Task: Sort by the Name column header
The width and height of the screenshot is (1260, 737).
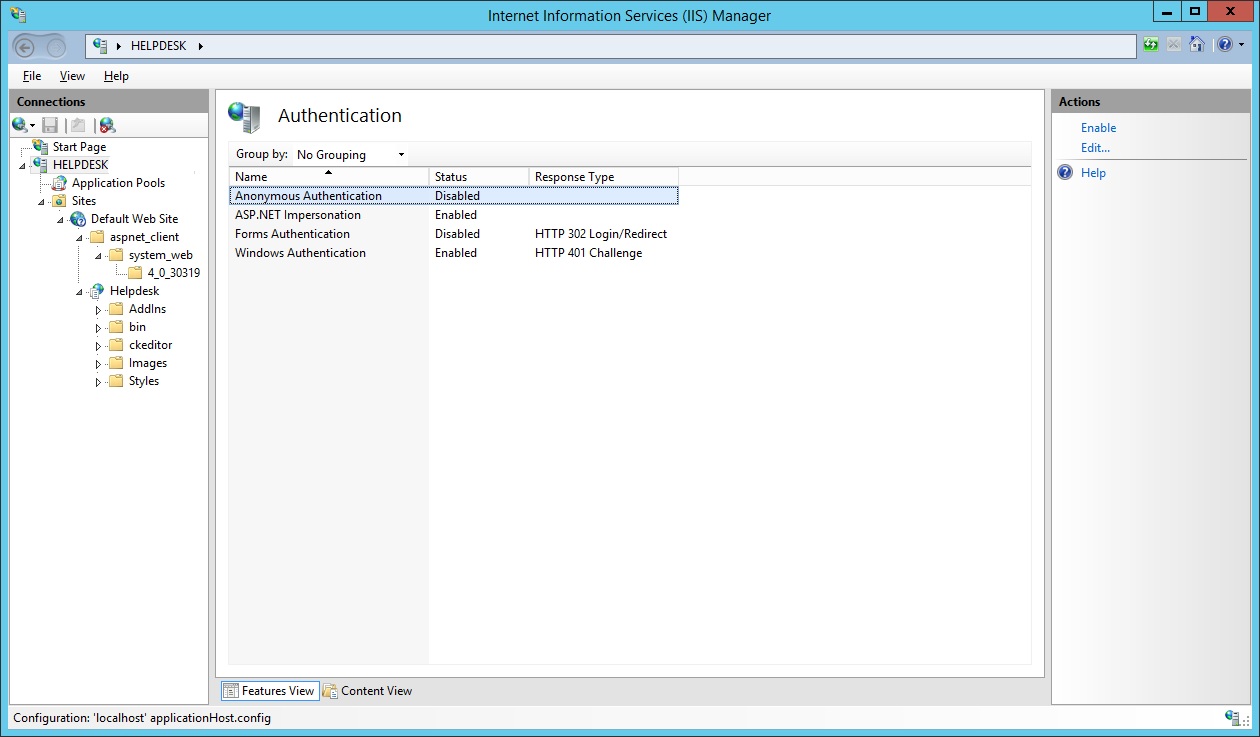Action: (x=329, y=176)
